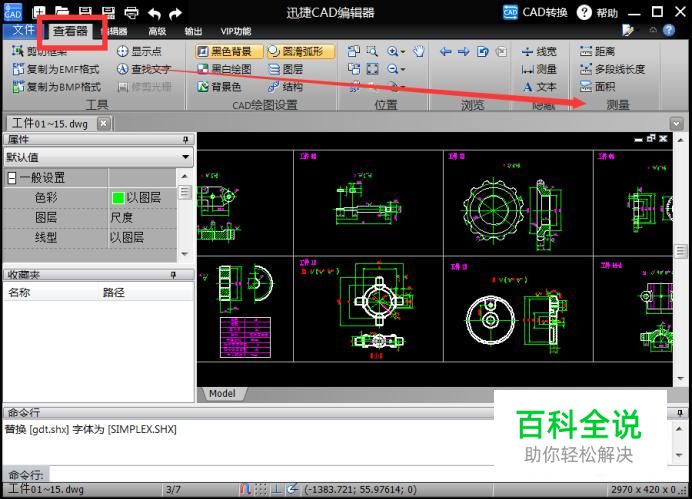Toggle 文本 text display
Image resolution: width=692 pixels, height=499 pixels.
click(539, 87)
